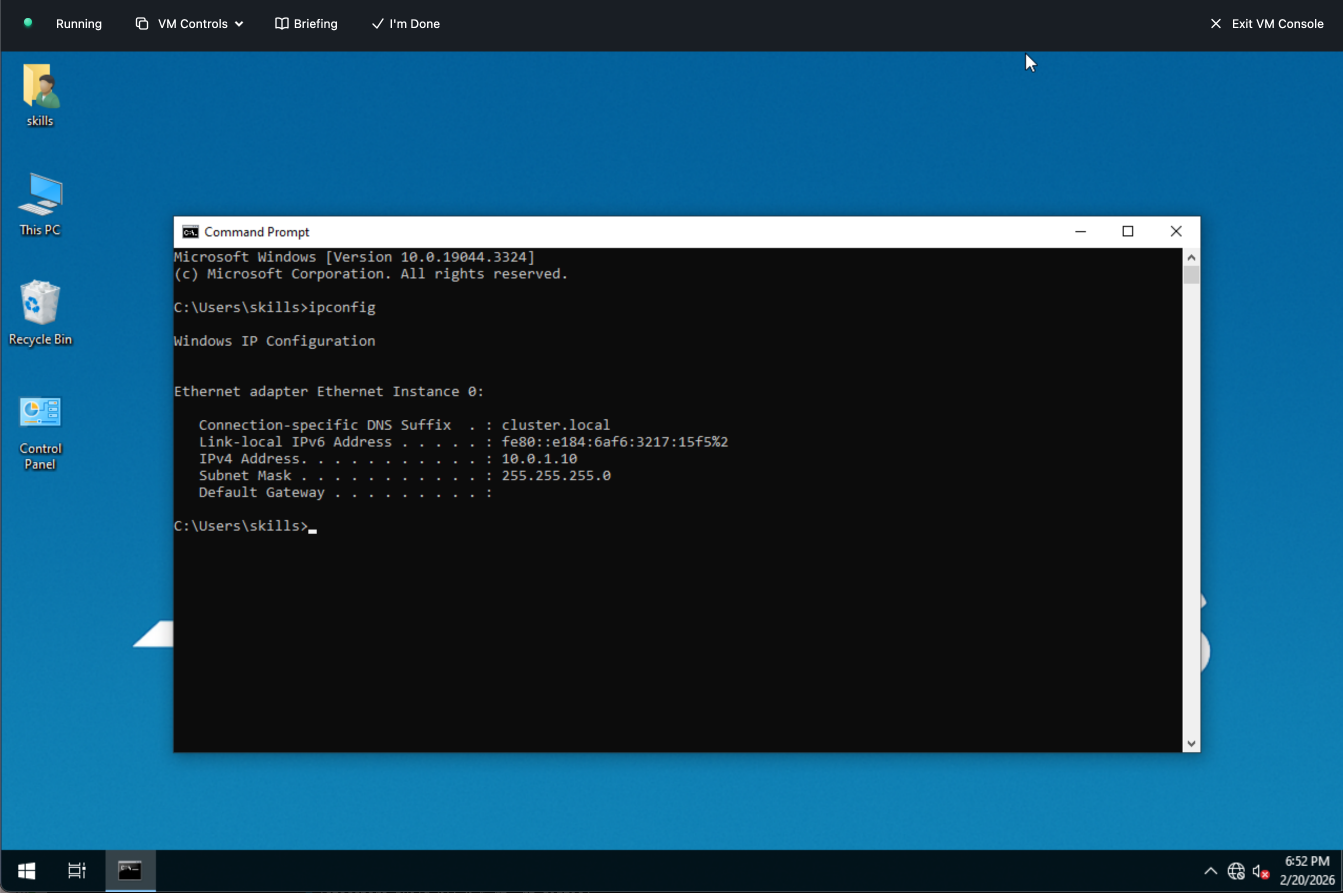
Task: Click the subnet mask 255.255.255.0
Action: click(x=556, y=476)
